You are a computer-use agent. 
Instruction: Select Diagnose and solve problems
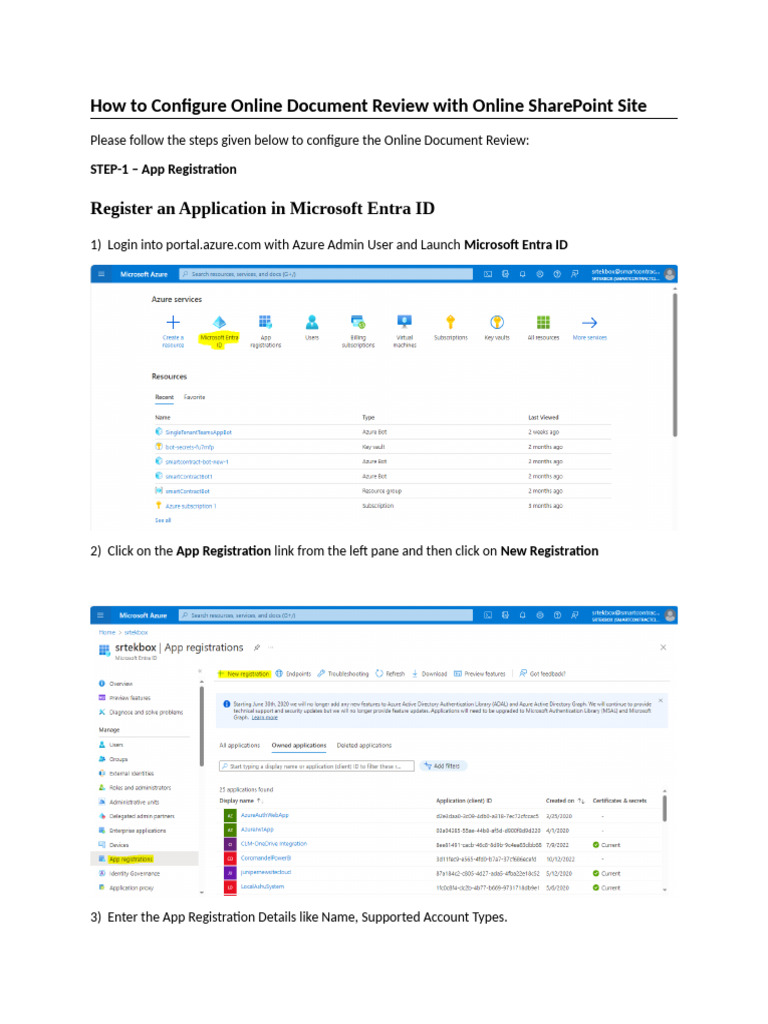[x=146, y=712]
